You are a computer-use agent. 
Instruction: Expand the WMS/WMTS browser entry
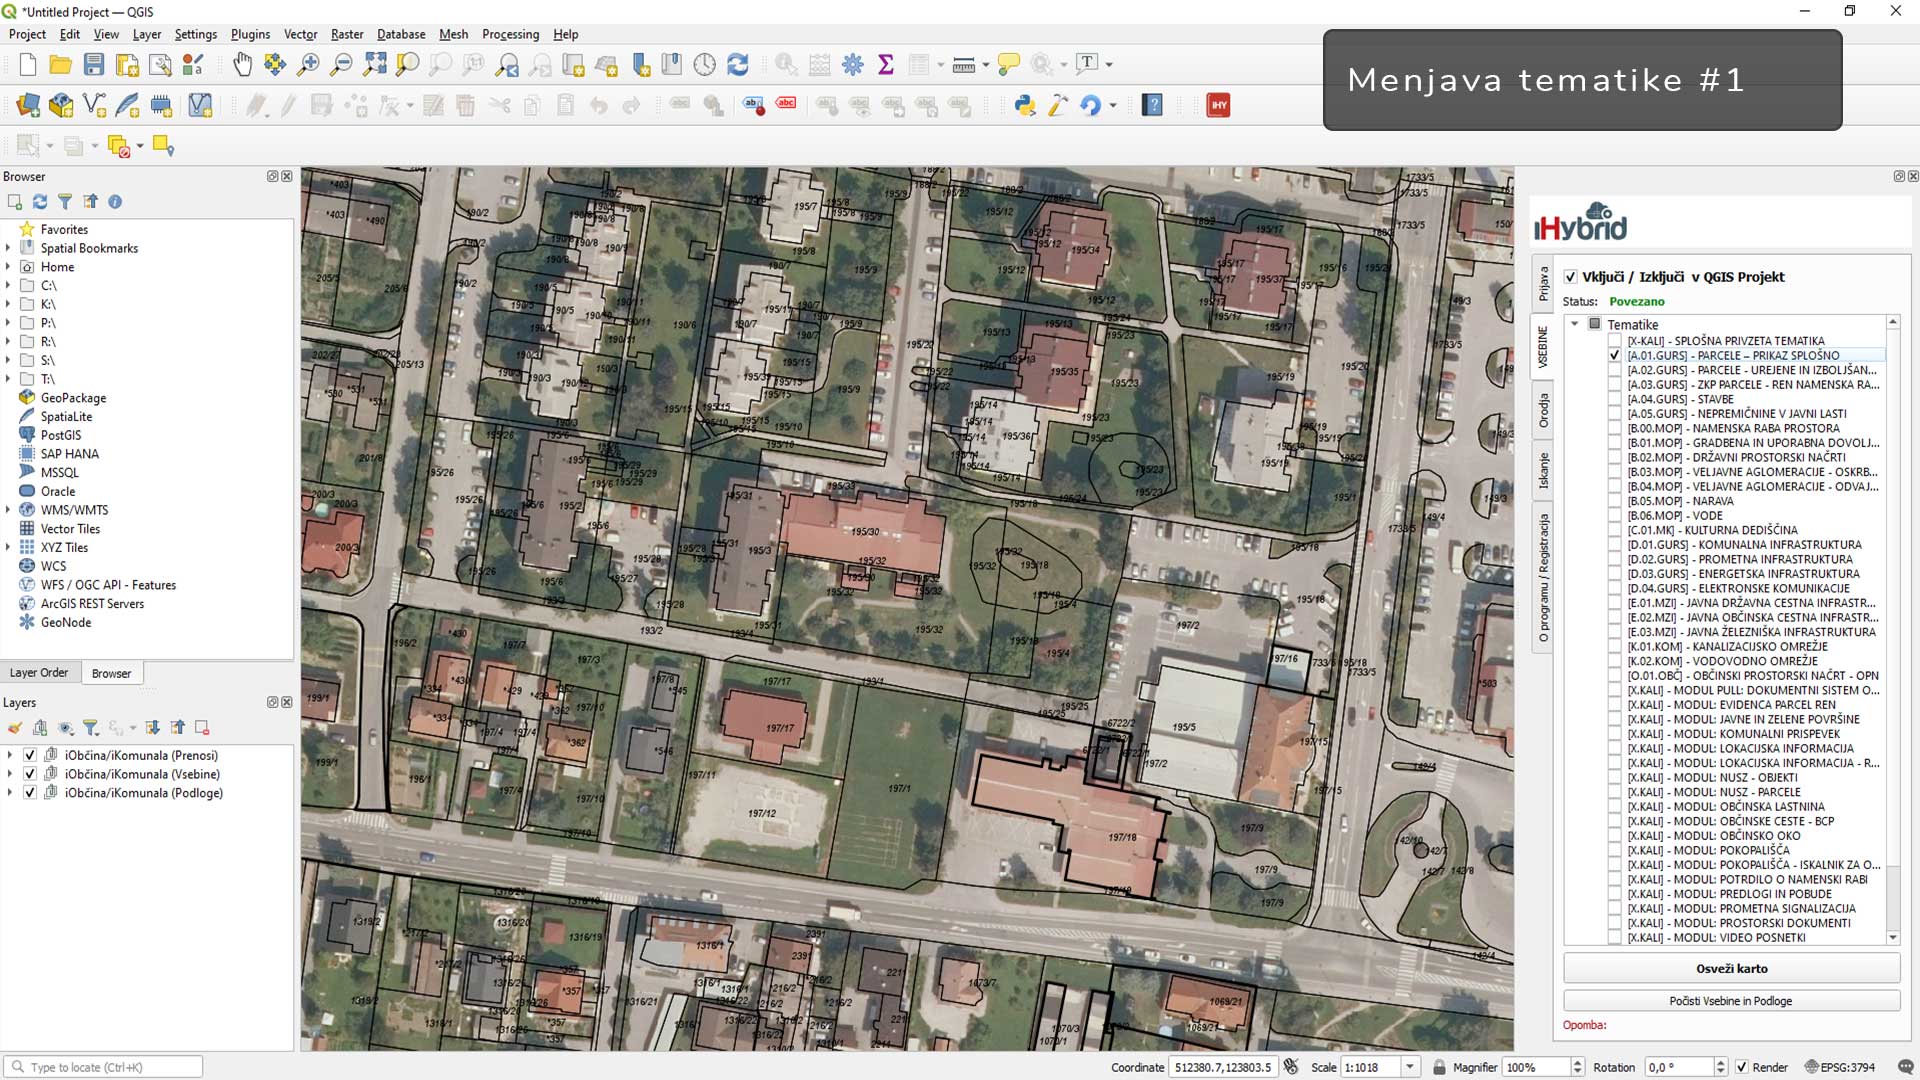[9, 510]
